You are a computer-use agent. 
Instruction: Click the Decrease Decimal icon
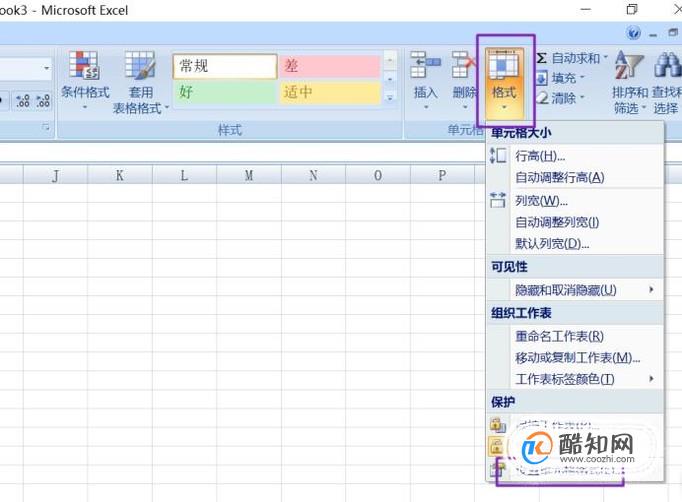(x=43, y=101)
